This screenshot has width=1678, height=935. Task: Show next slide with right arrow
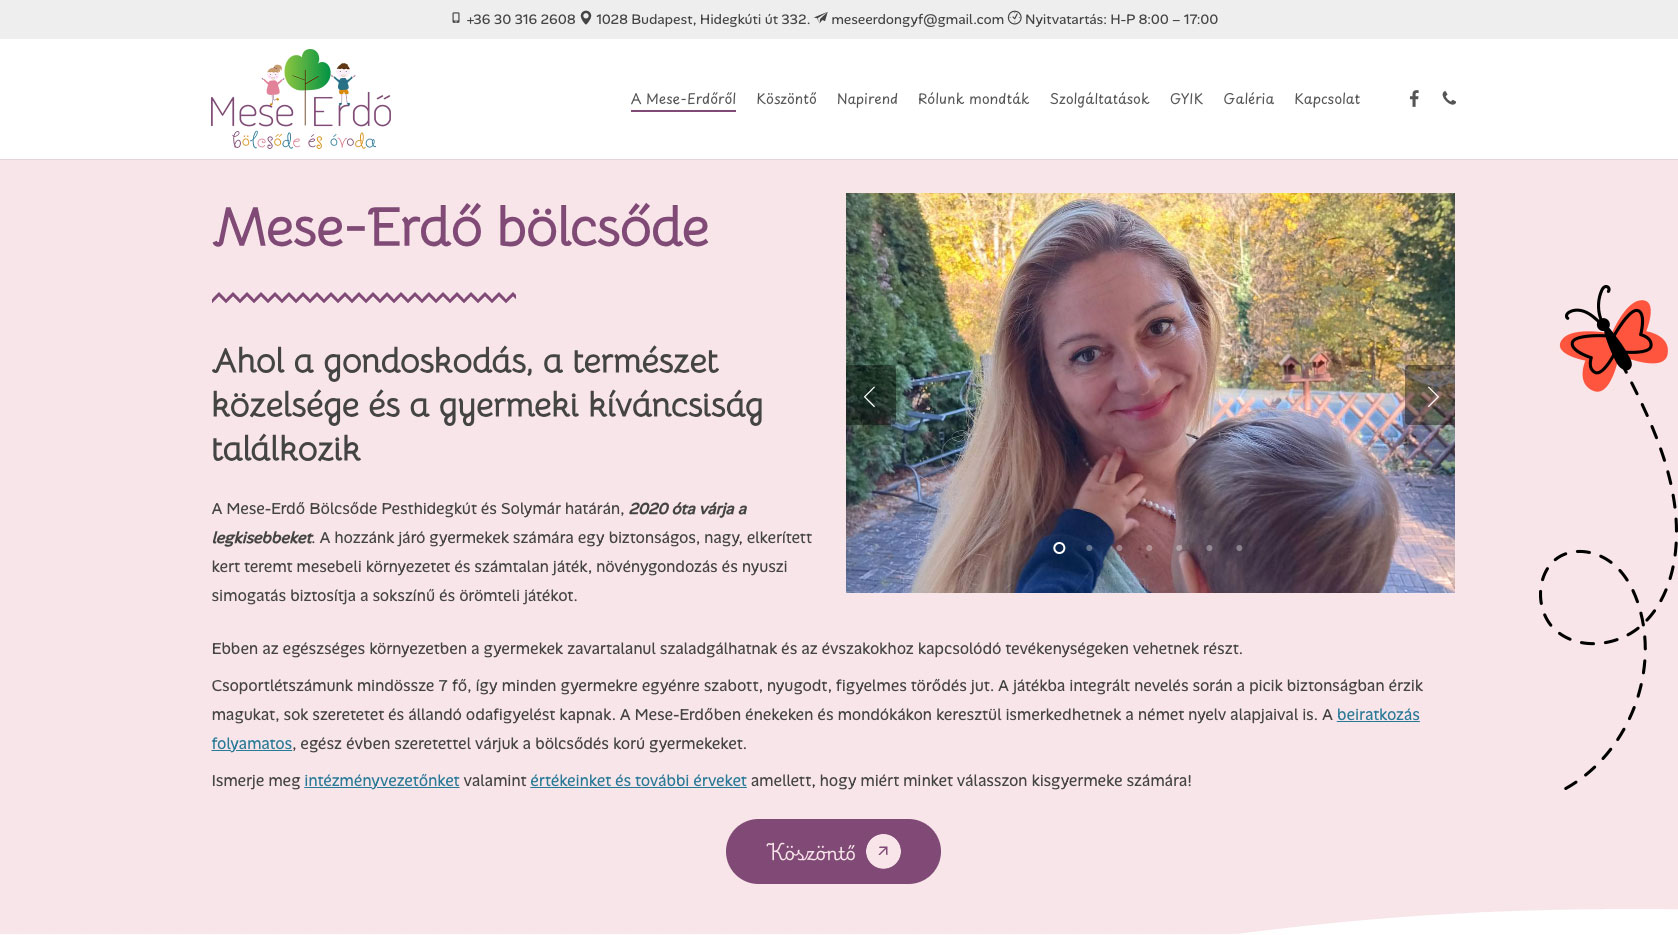[x=1431, y=396]
